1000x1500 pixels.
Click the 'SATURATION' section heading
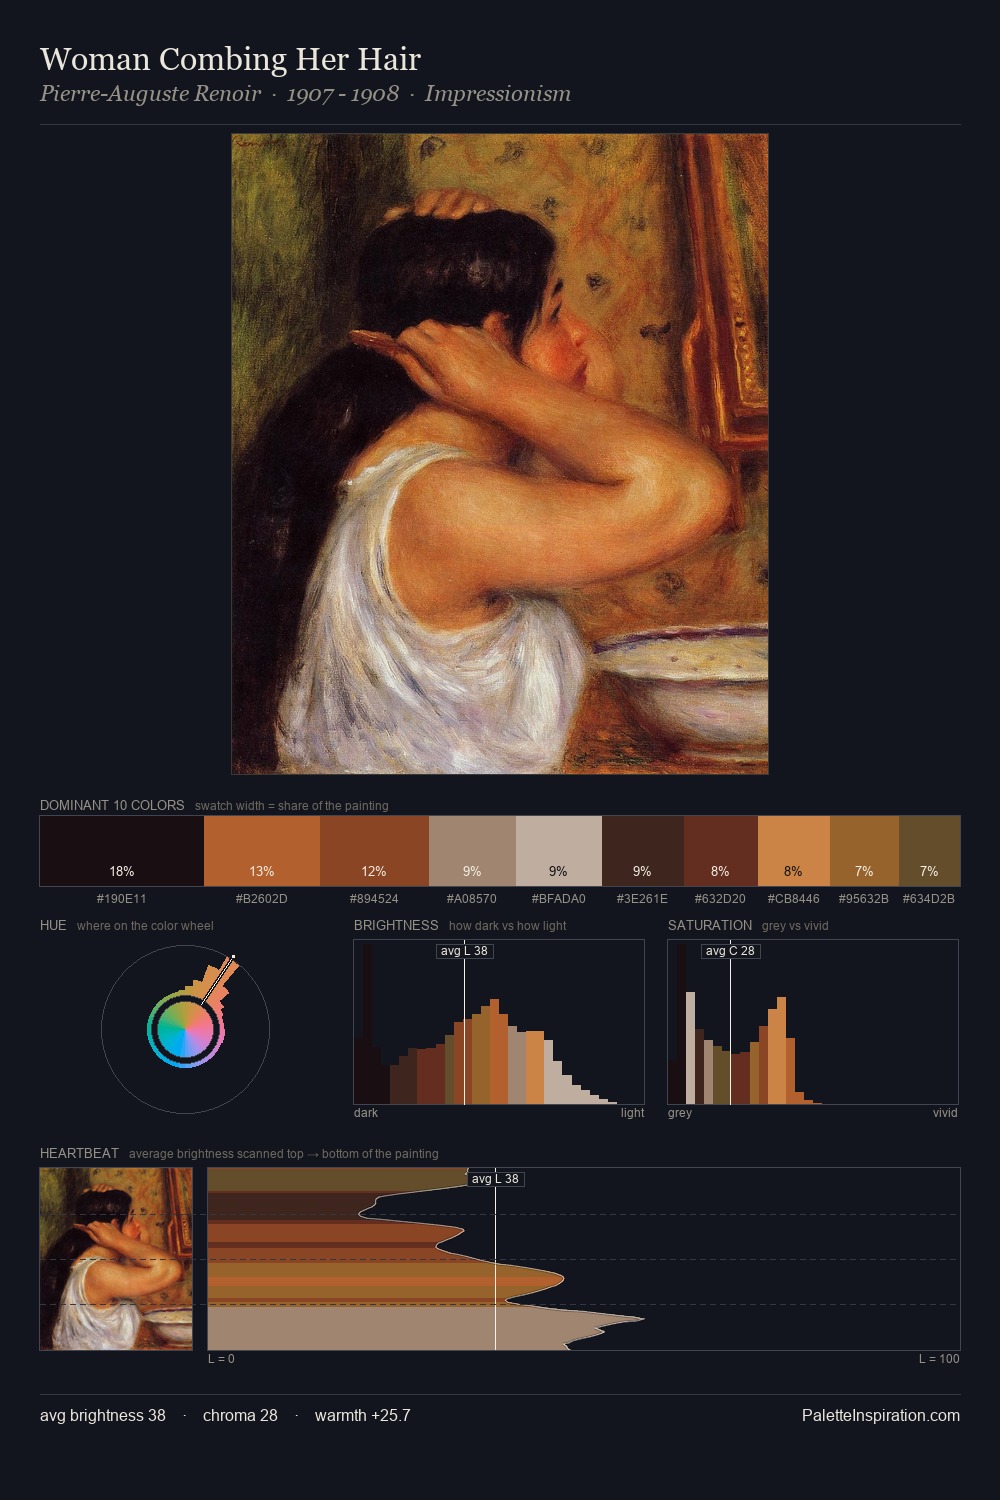(x=710, y=925)
